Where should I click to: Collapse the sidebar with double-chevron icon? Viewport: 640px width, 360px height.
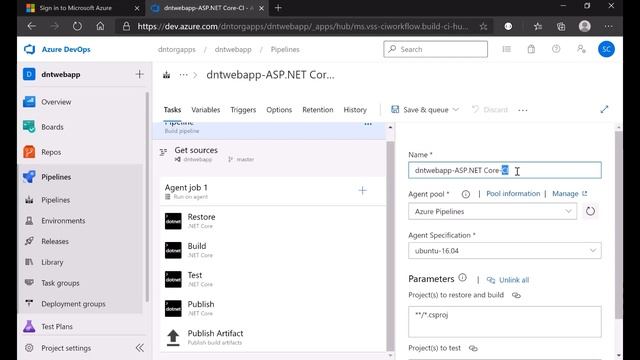point(140,348)
